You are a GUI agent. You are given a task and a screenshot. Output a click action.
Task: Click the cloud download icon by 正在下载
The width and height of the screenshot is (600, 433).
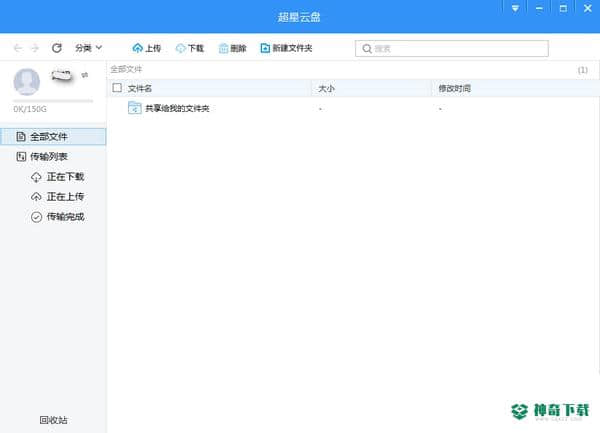tap(36, 177)
